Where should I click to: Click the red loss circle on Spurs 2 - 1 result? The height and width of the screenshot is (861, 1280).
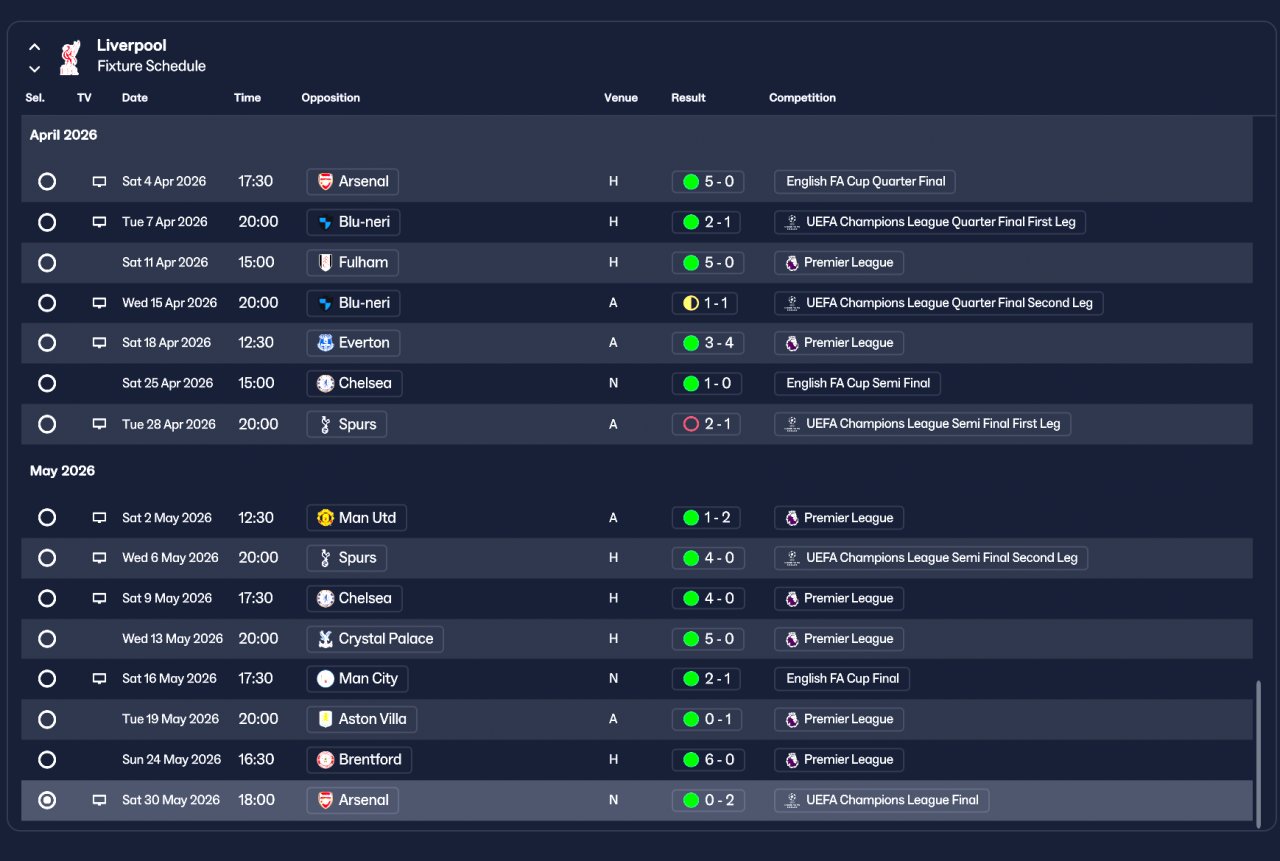690,424
